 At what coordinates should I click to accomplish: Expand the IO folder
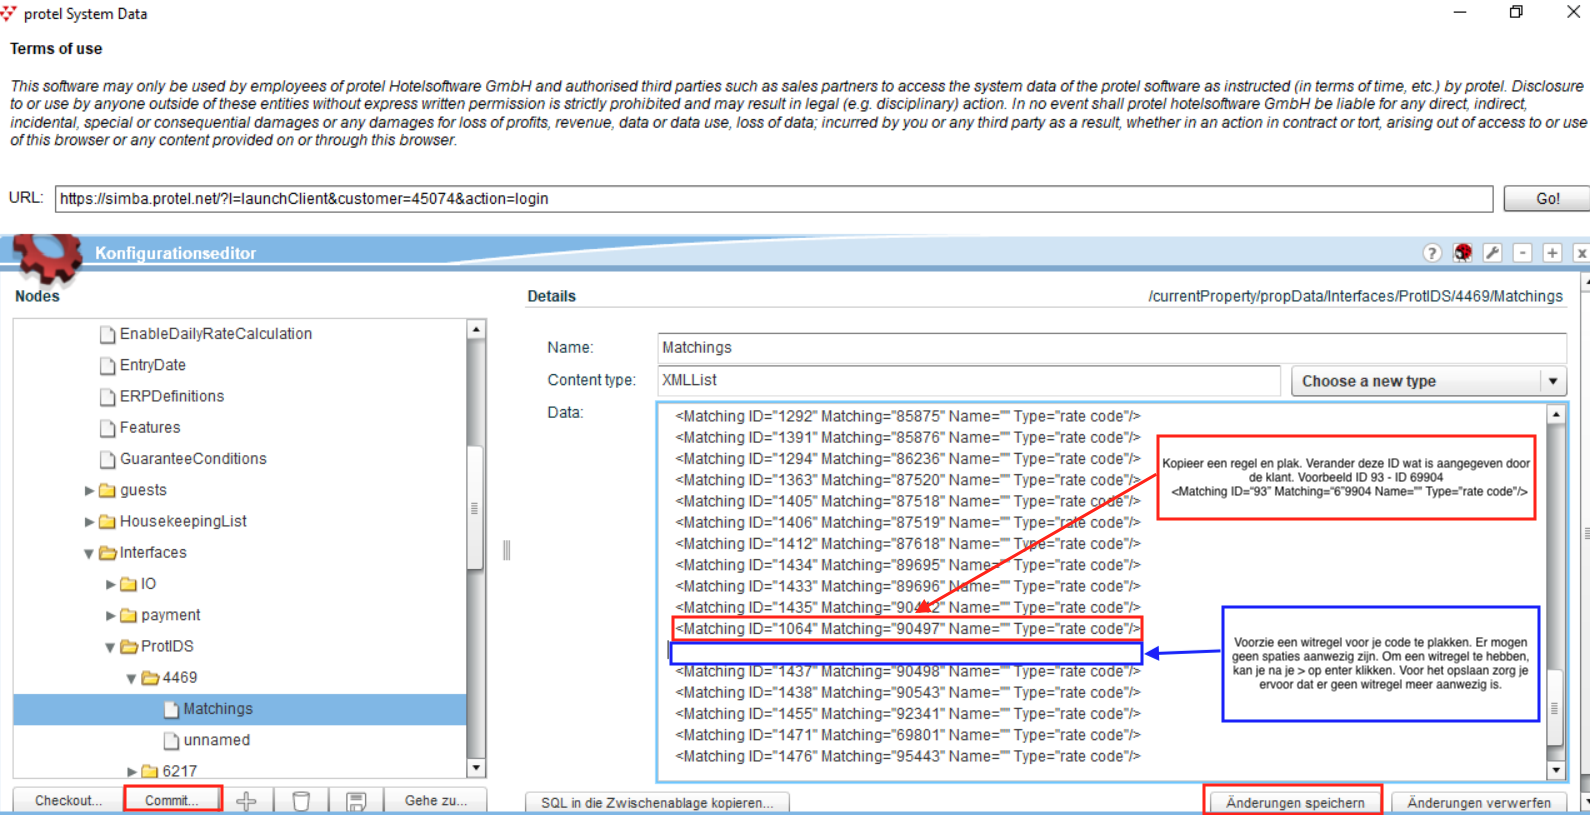(110, 584)
